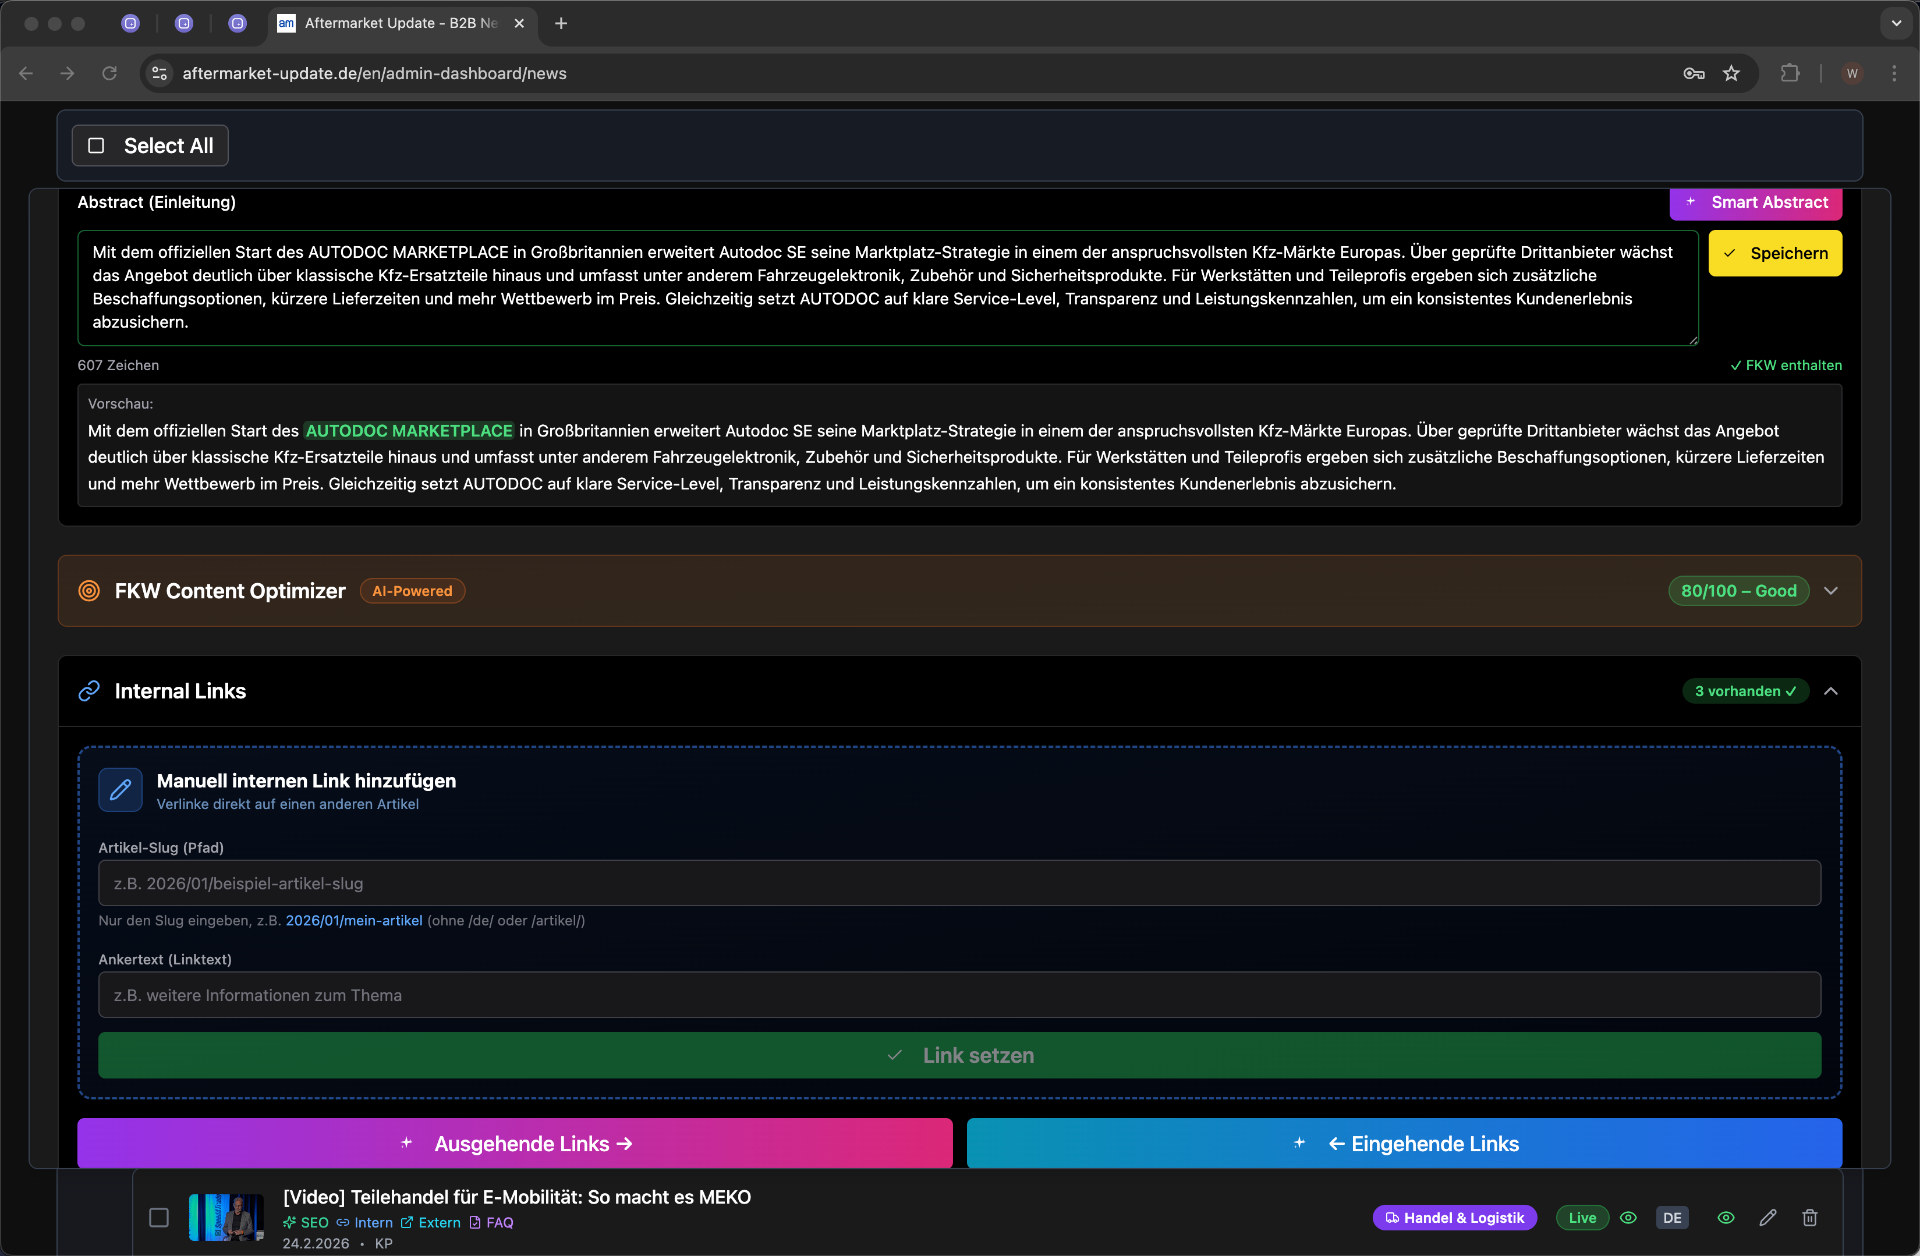Screen dimensions: 1920x1256
Task: Click the FKW enthalten checkmark indicator
Action: [x=1786, y=365]
